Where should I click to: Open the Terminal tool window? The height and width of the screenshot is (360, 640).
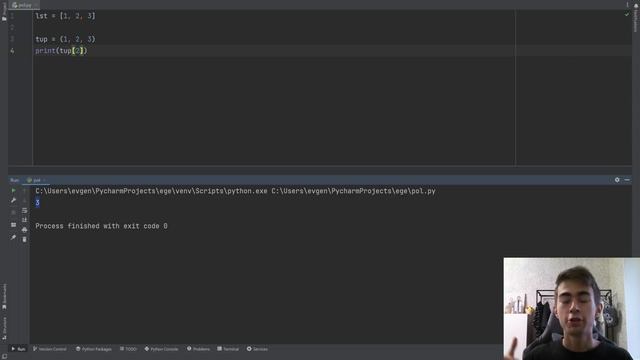point(228,349)
